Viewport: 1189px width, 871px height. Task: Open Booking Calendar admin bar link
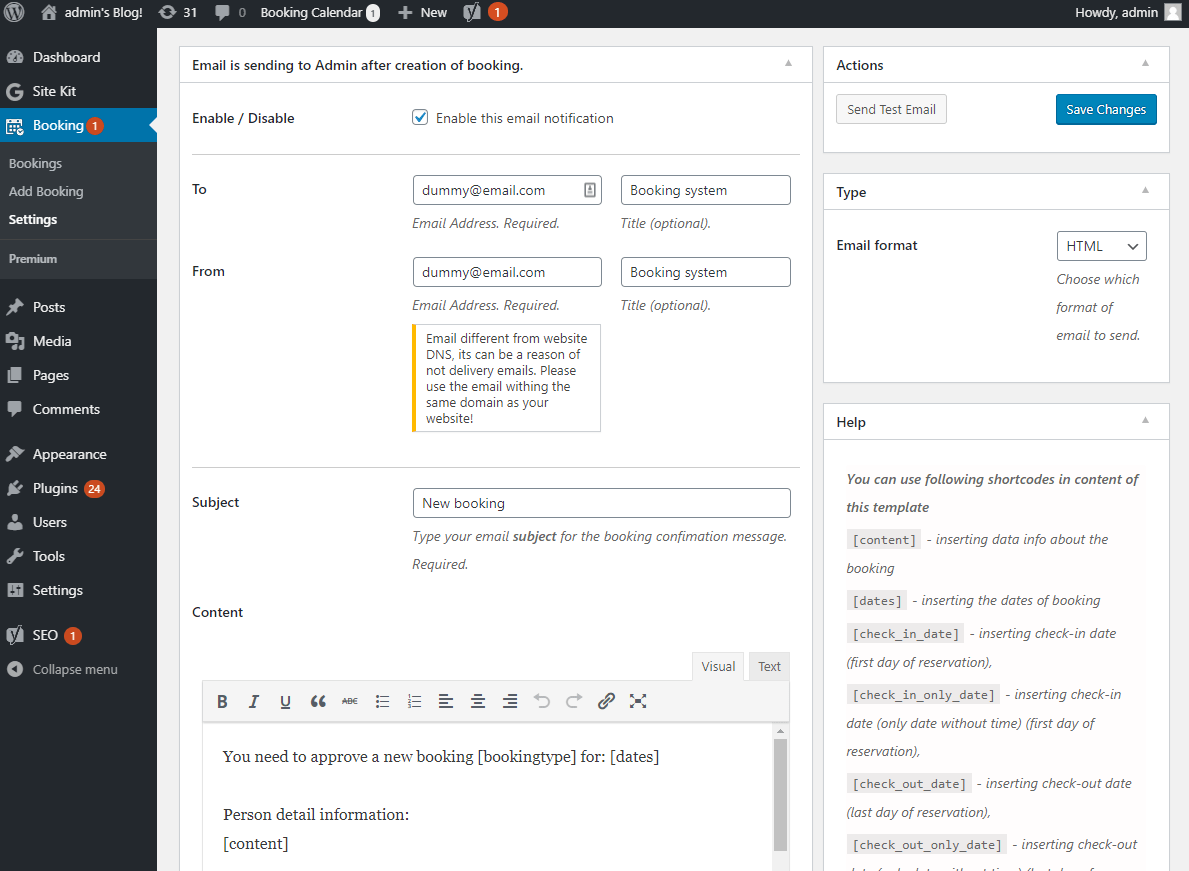click(319, 12)
